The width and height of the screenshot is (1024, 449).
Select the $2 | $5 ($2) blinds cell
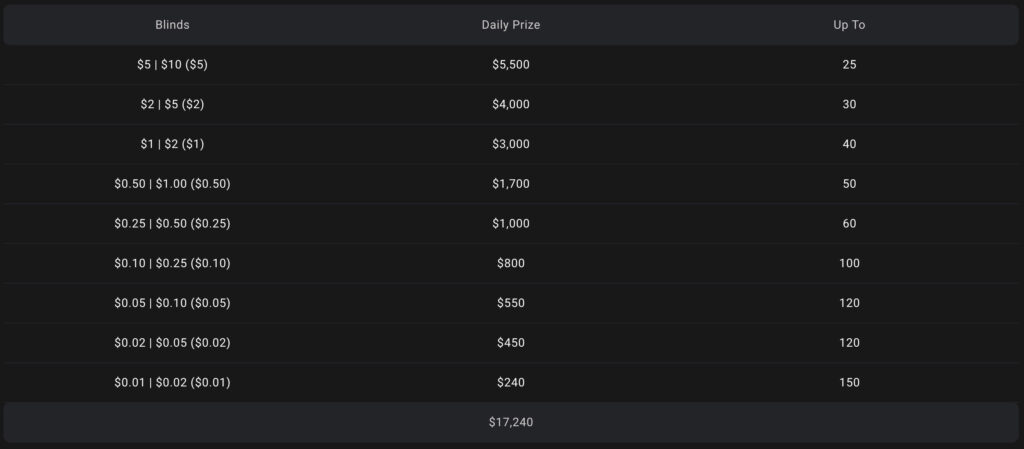click(172, 104)
